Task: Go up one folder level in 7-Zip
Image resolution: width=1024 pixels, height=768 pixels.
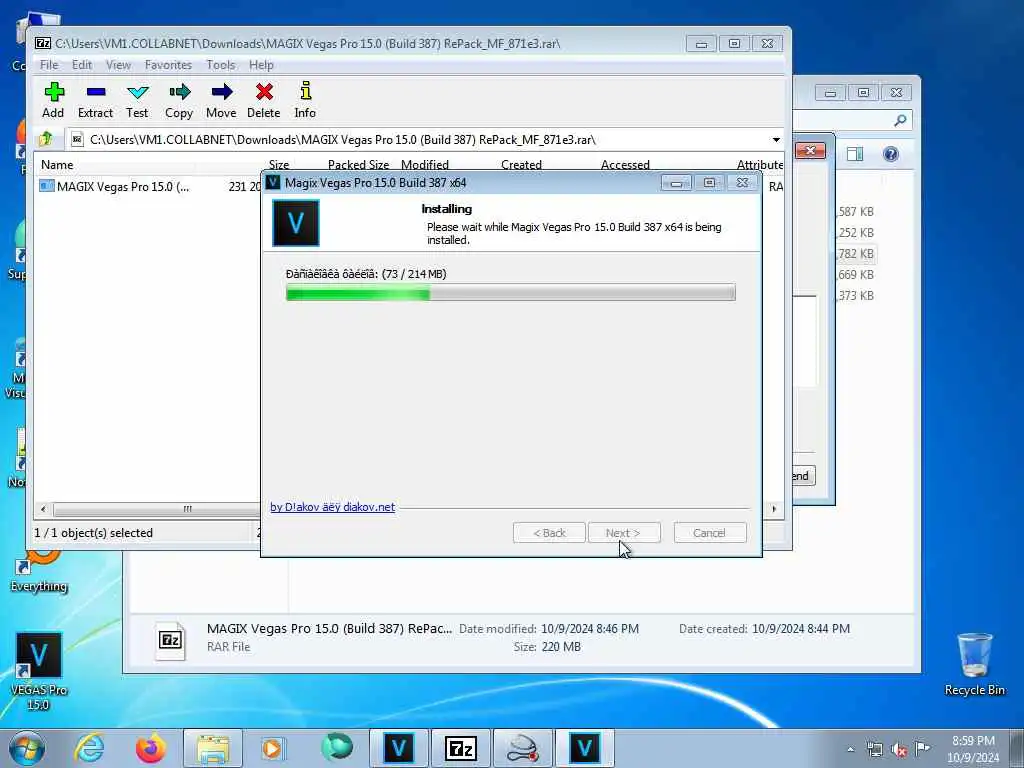Action: 46,139
